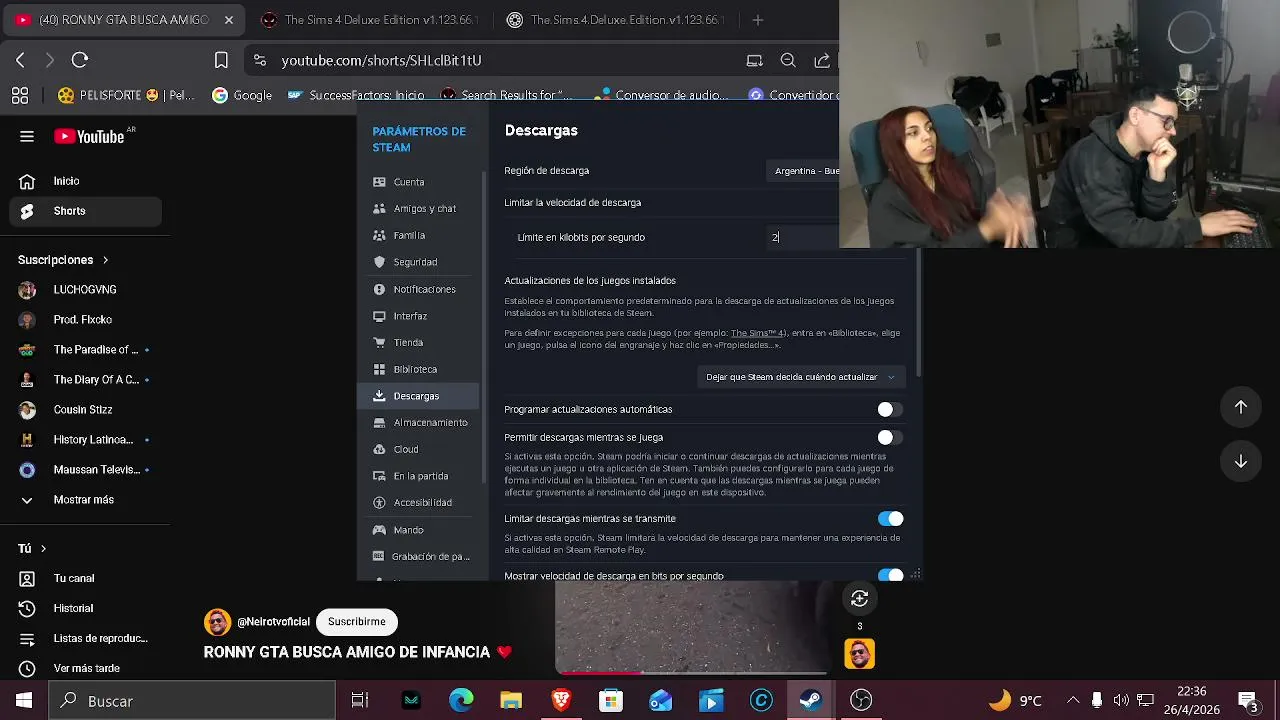Click the taskbar Buscar search box
Viewport: 1280px width, 720px height.
(192, 701)
